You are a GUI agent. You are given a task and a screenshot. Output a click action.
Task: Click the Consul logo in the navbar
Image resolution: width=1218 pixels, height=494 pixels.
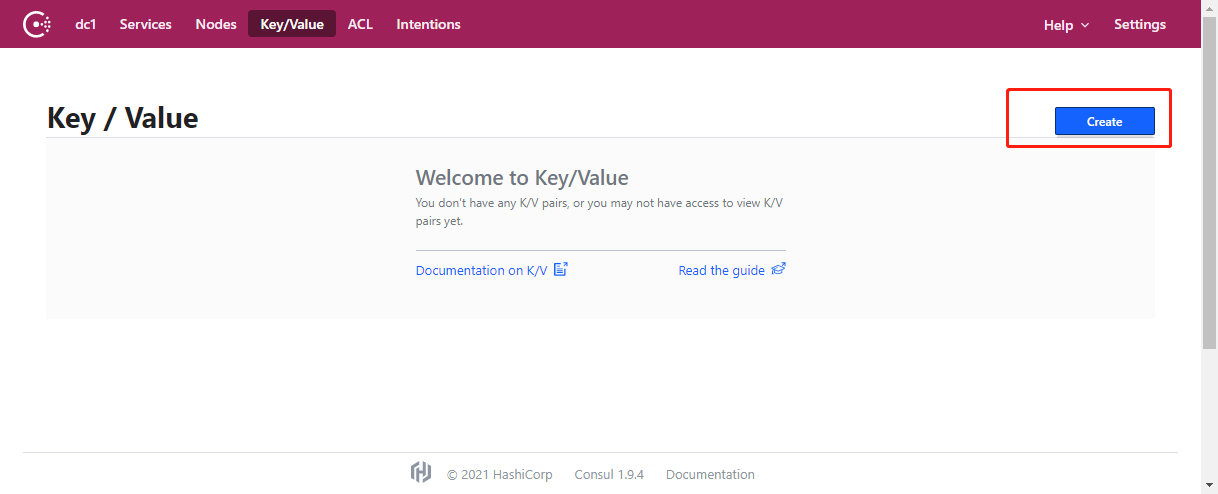click(x=37, y=24)
